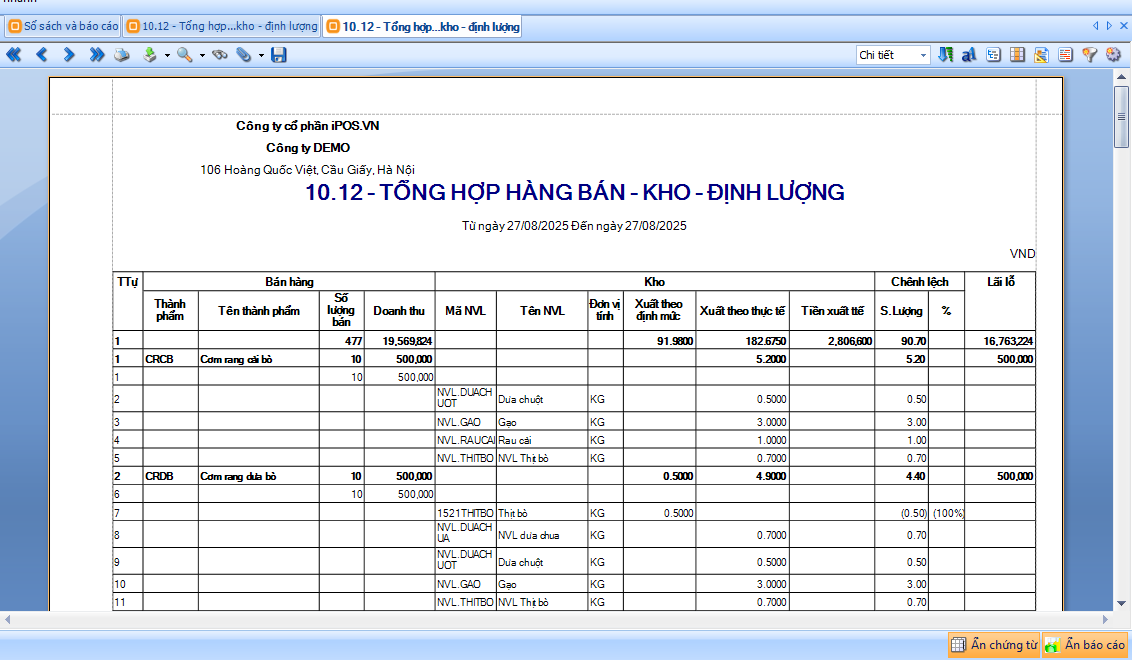Save the report with floppy disk icon
Image resolution: width=1132 pixels, height=660 pixels.
point(278,55)
